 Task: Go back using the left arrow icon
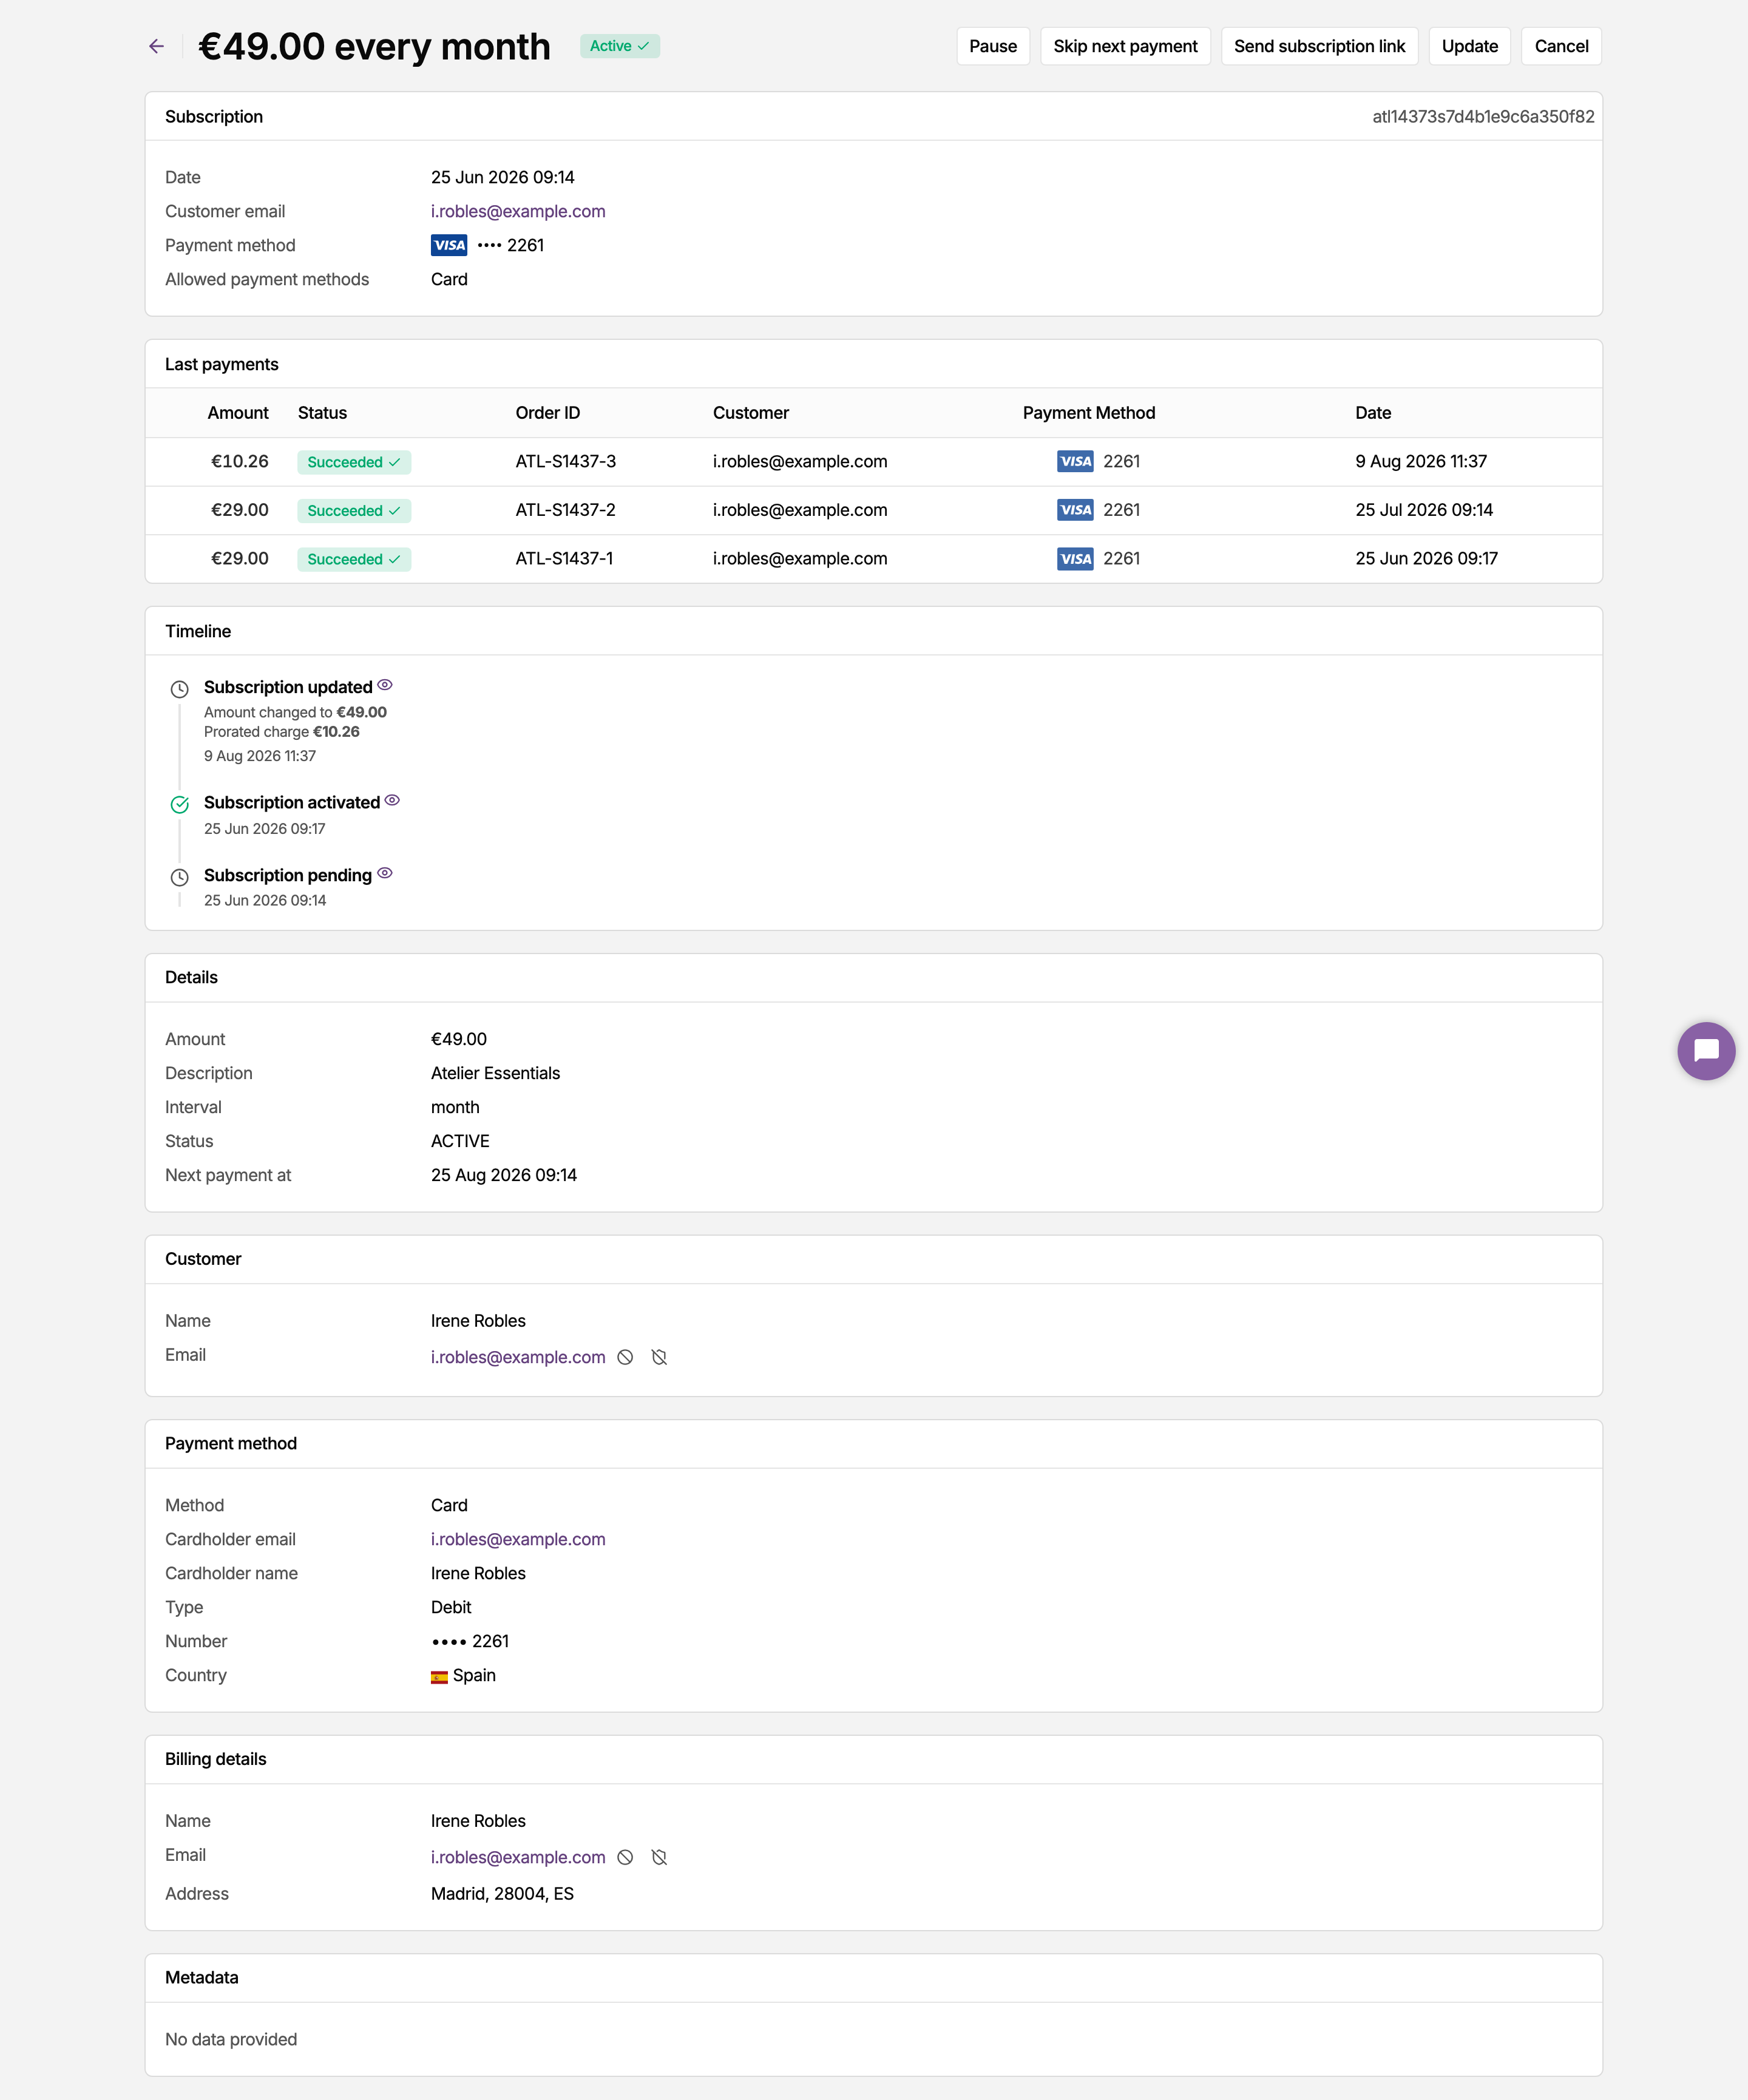pyautogui.click(x=156, y=46)
